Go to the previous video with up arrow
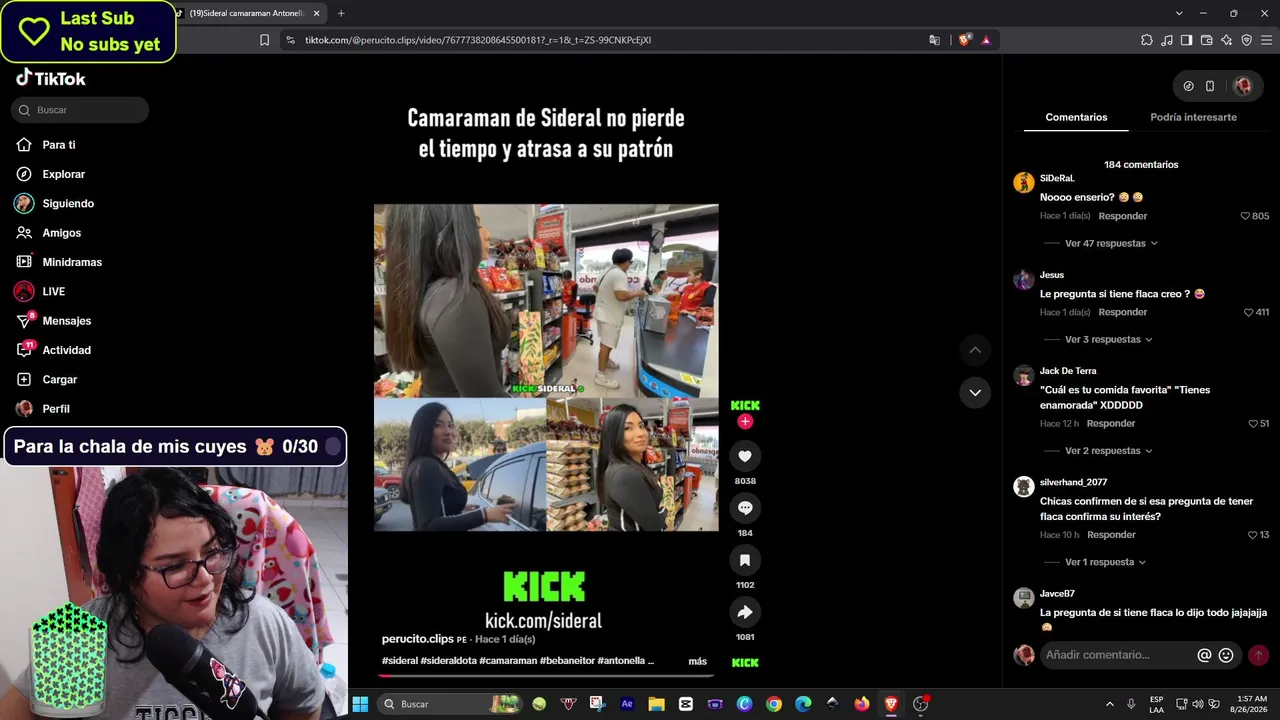Screen dimensions: 1280x720 pyautogui.click(x=975, y=350)
